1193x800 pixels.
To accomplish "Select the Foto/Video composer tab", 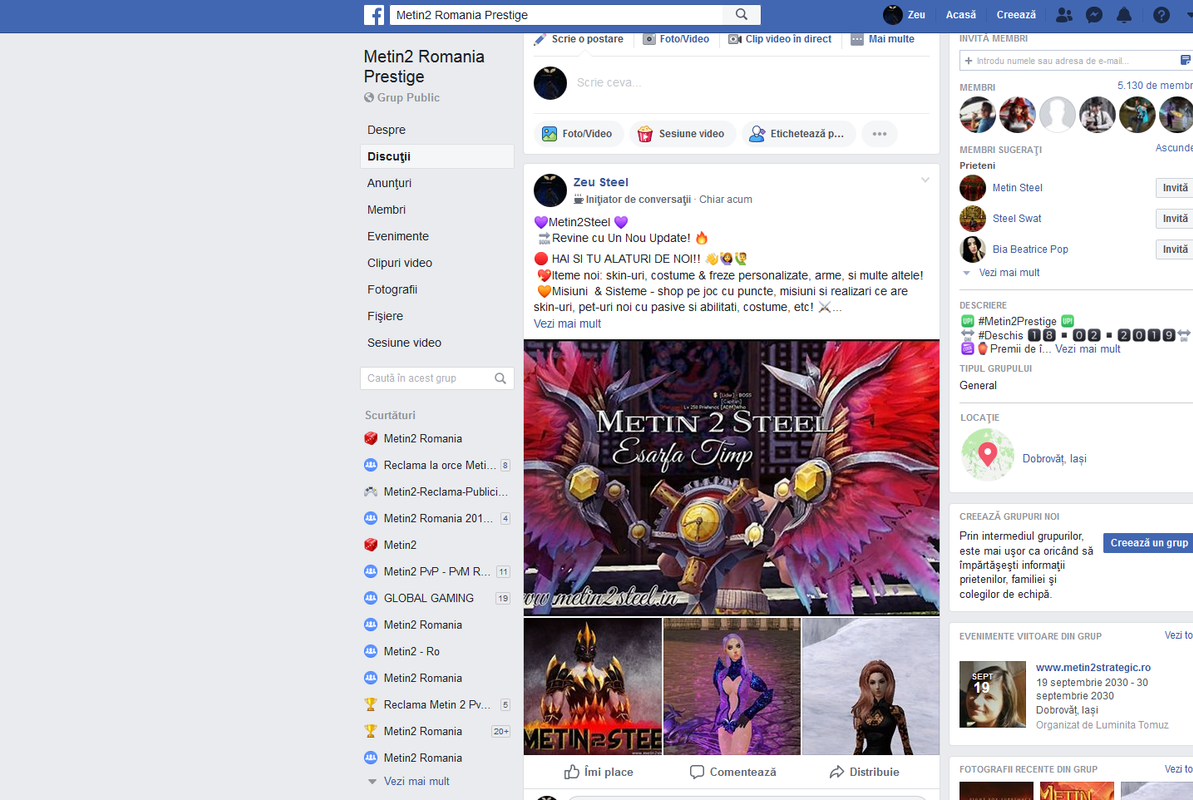I will point(676,39).
